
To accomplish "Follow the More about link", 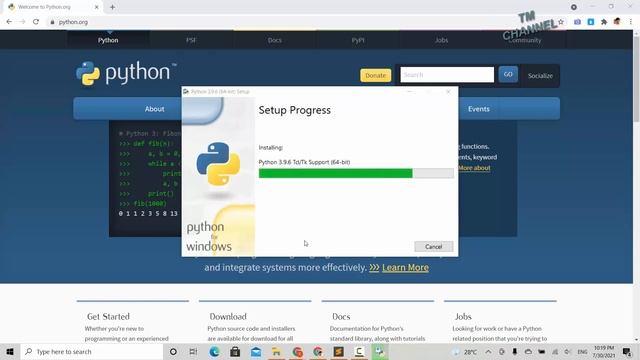I will point(474,168).
